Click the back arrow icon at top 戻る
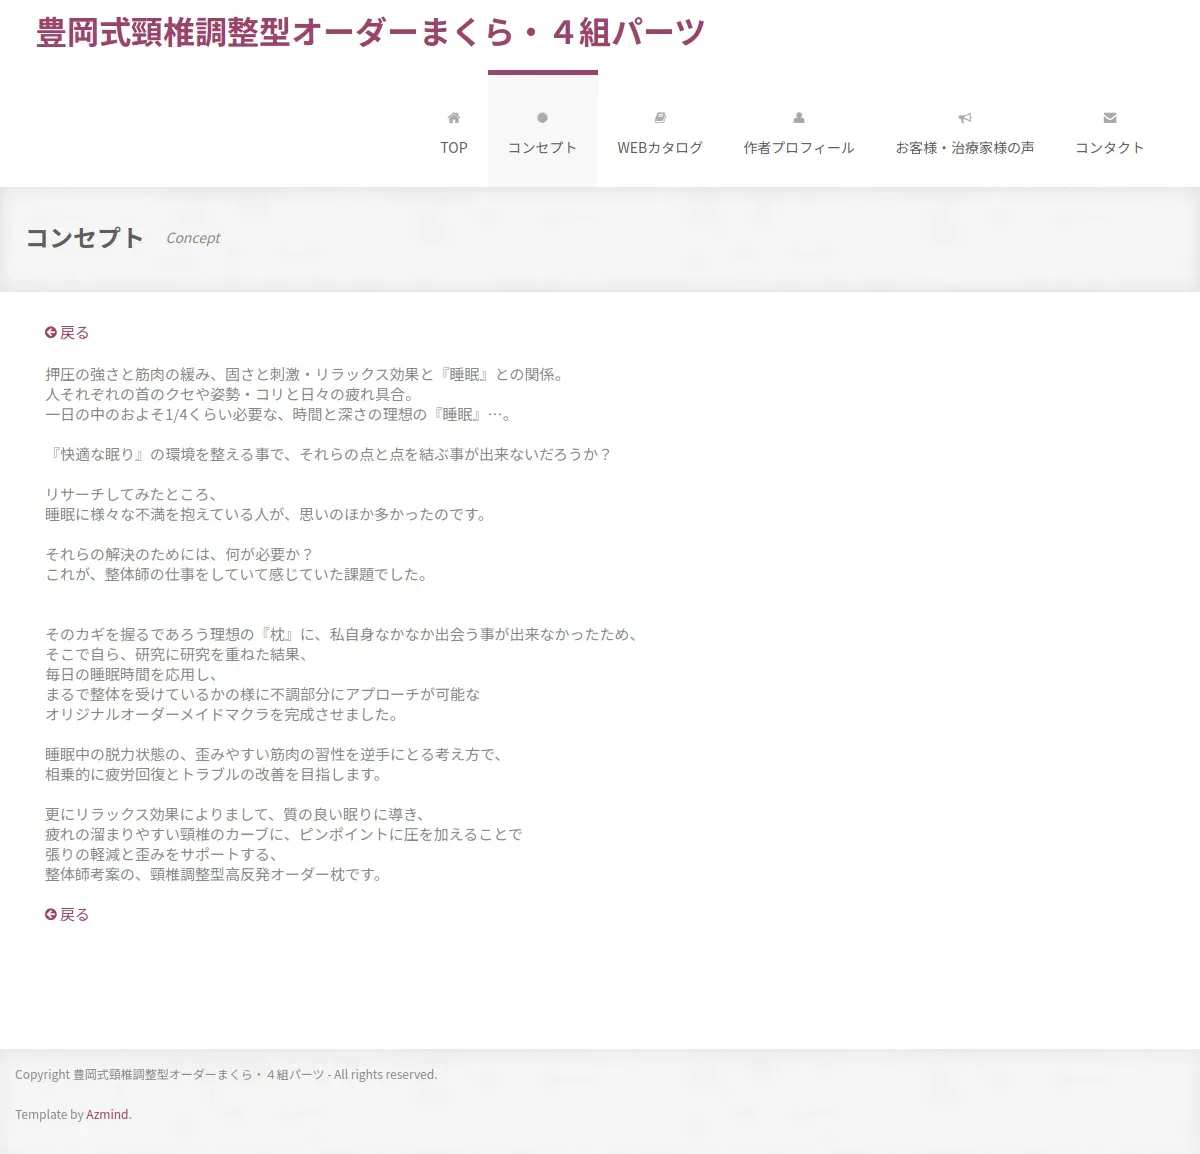The height and width of the screenshot is (1154, 1200). (x=51, y=332)
